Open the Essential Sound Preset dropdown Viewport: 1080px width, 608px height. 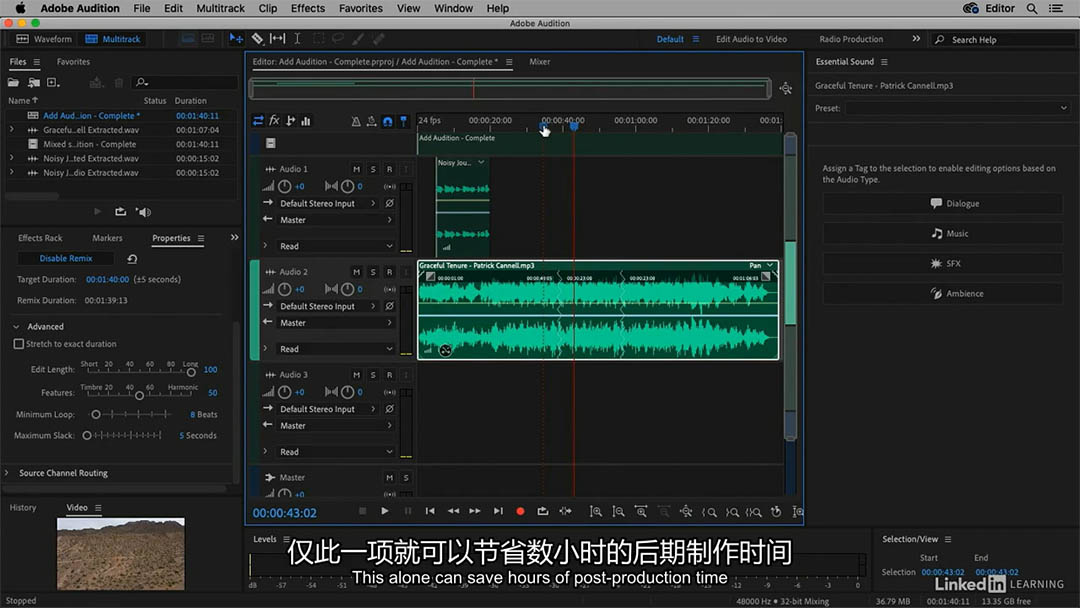pyautogui.click(x=958, y=108)
